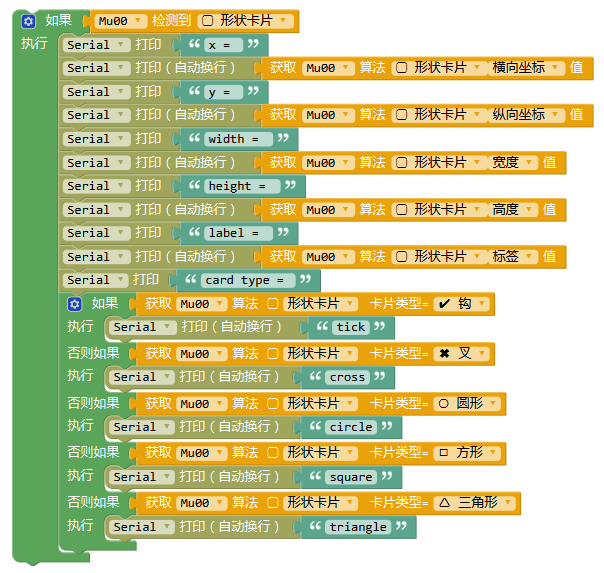This screenshot has width=604, height=573.
Task: Click the 'triangle' string field
Action: (x=358, y=527)
